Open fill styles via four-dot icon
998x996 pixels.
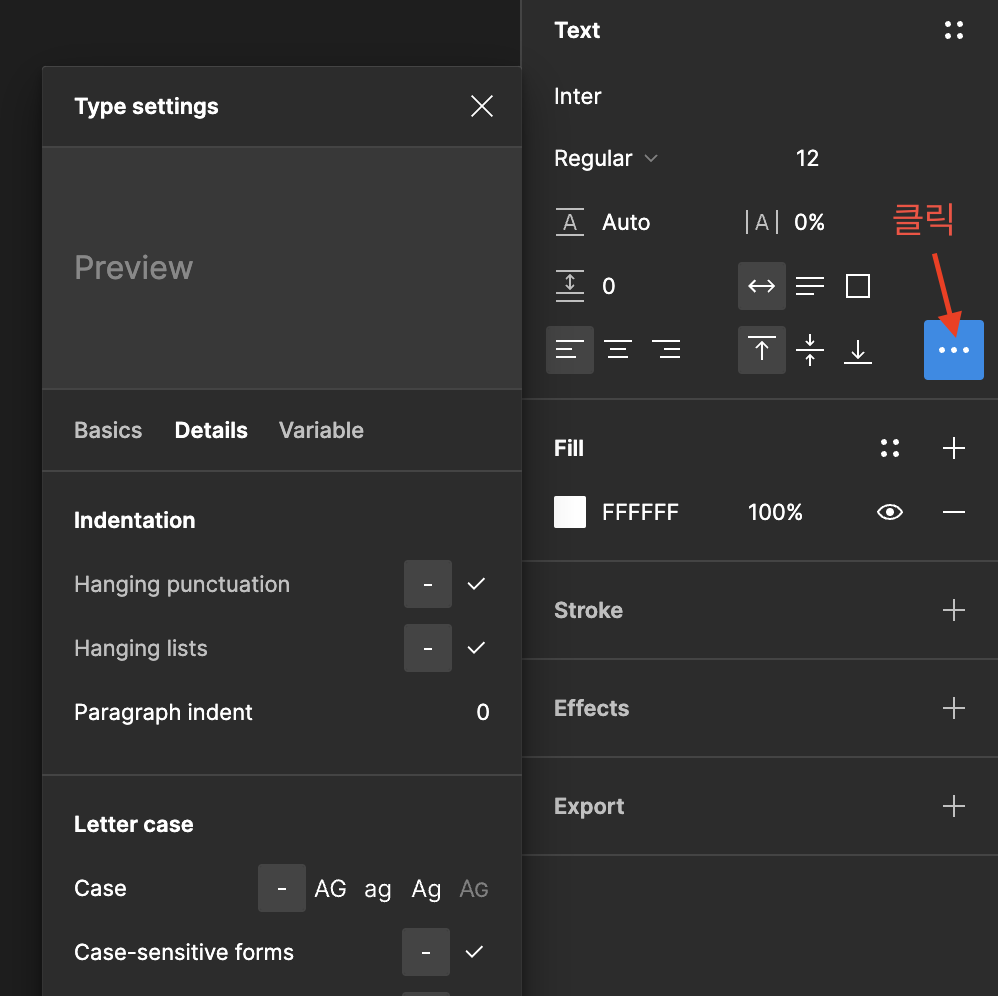890,447
